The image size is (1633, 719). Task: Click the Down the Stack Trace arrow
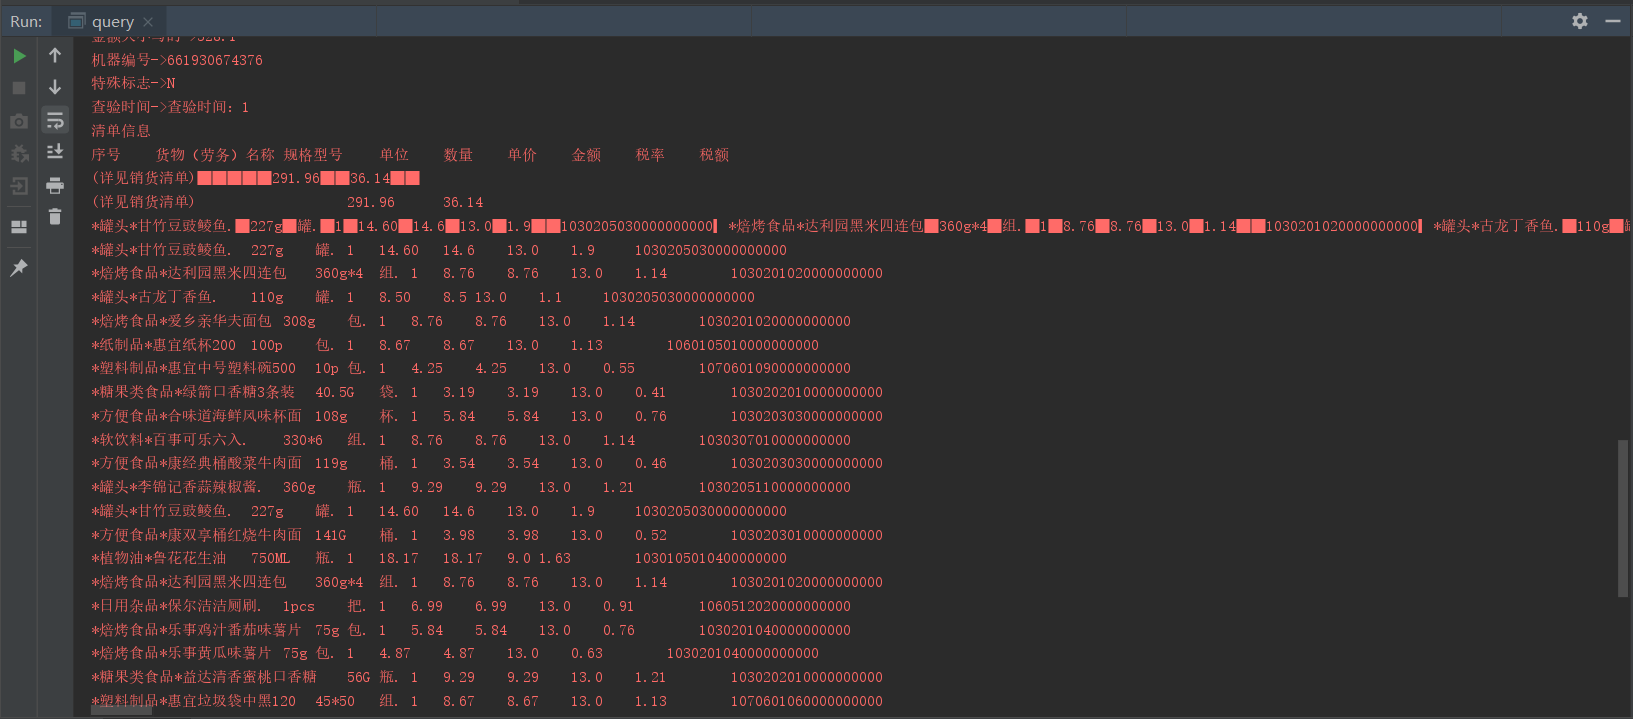[55, 87]
